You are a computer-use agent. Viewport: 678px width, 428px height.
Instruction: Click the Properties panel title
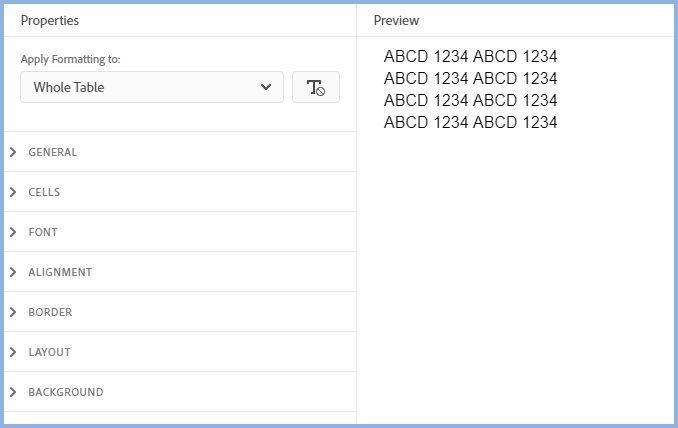(x=50, y=20)
